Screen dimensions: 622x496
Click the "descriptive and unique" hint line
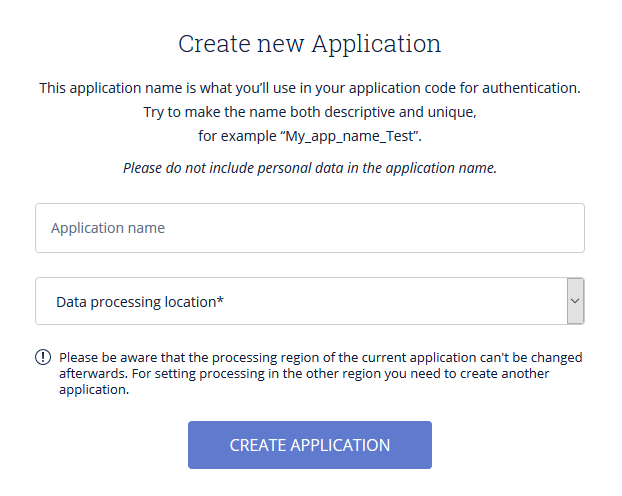(309, 112)
